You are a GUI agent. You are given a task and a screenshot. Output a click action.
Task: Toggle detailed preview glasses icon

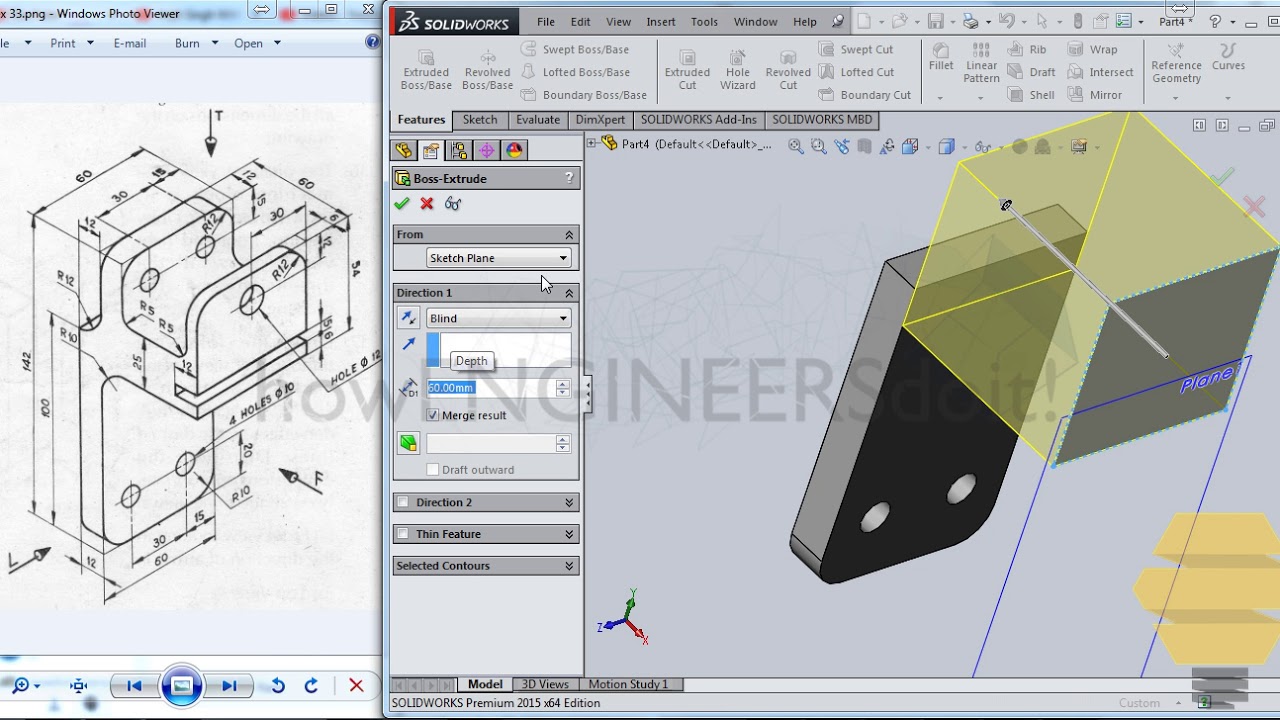tap(453, 203)
